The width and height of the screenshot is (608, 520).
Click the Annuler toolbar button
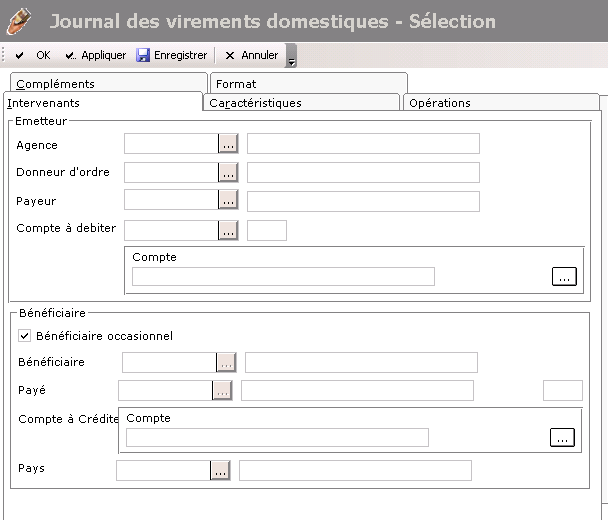[x=251, y=56]
